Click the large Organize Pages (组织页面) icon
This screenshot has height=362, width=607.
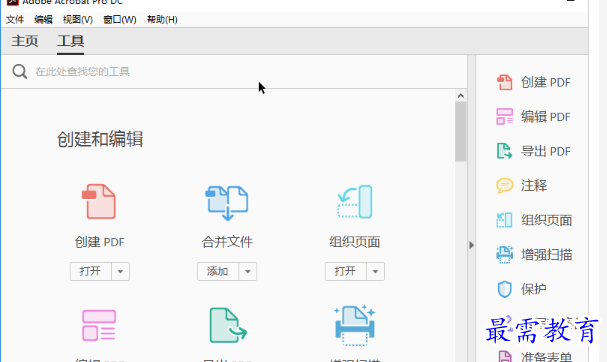point(355,201)
